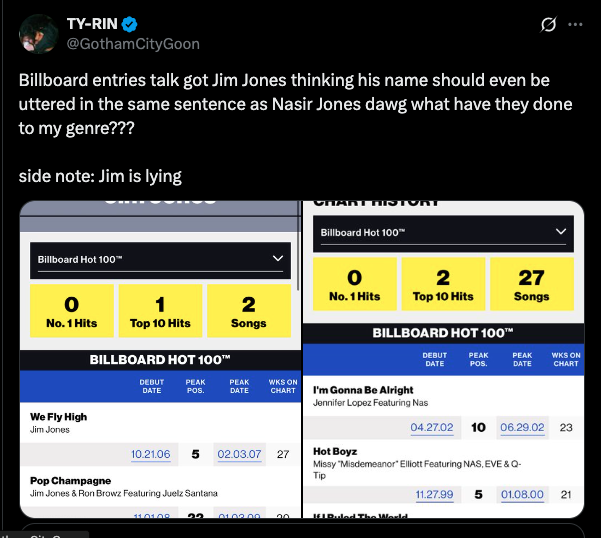The image size is (601, 538).
Task: Select the 'Hot Boyz' song title
Action: pyautogui.click(x=335, y=452)
